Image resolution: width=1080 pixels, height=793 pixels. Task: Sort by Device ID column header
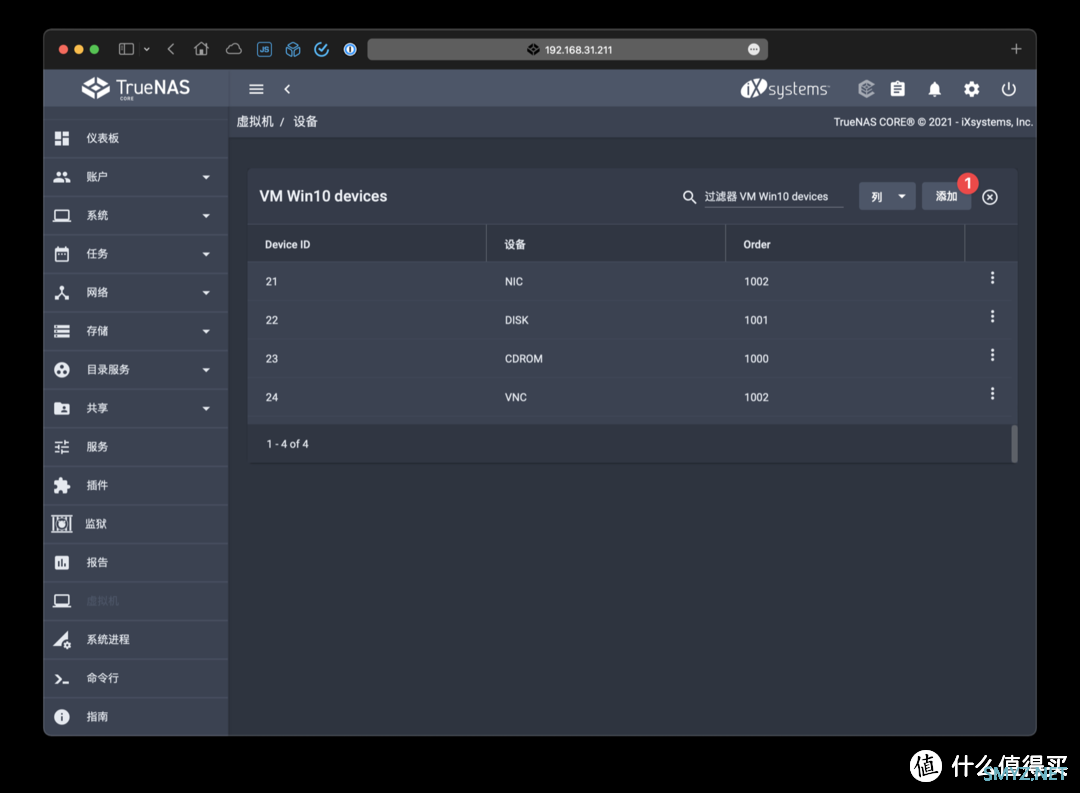(x=287, y=245)
